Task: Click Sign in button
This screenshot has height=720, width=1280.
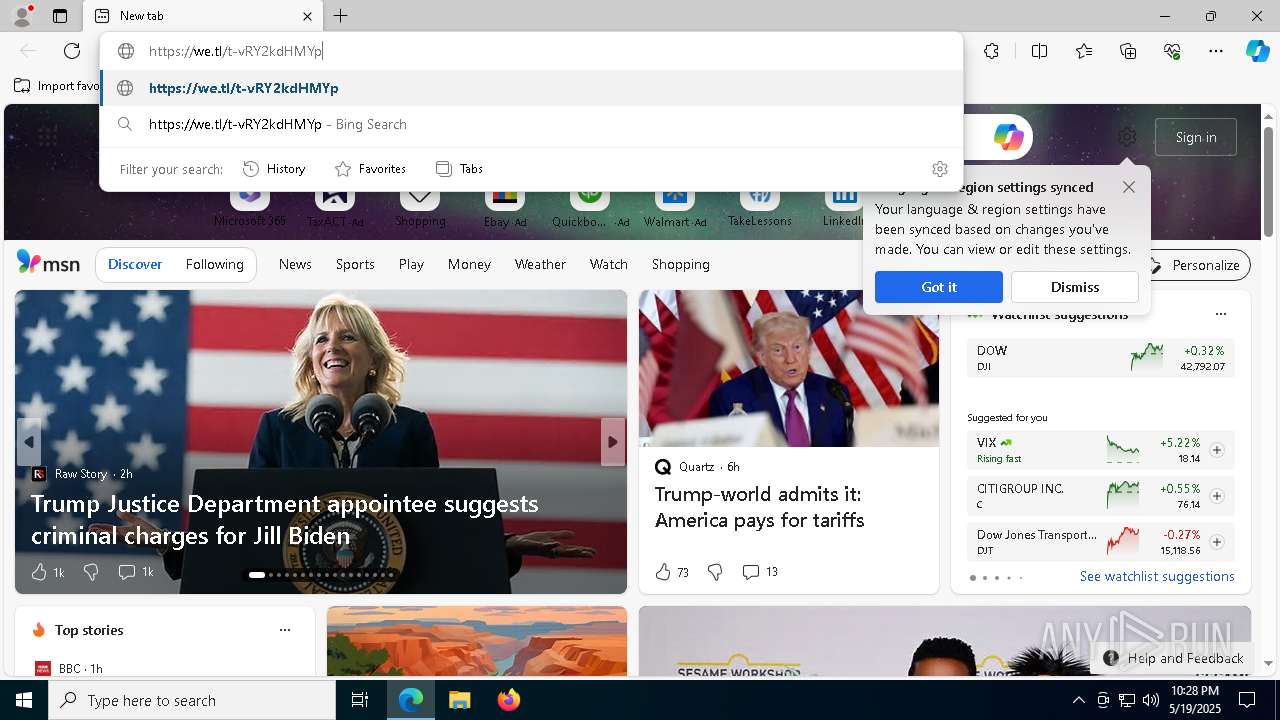Action: (1196, 137)
